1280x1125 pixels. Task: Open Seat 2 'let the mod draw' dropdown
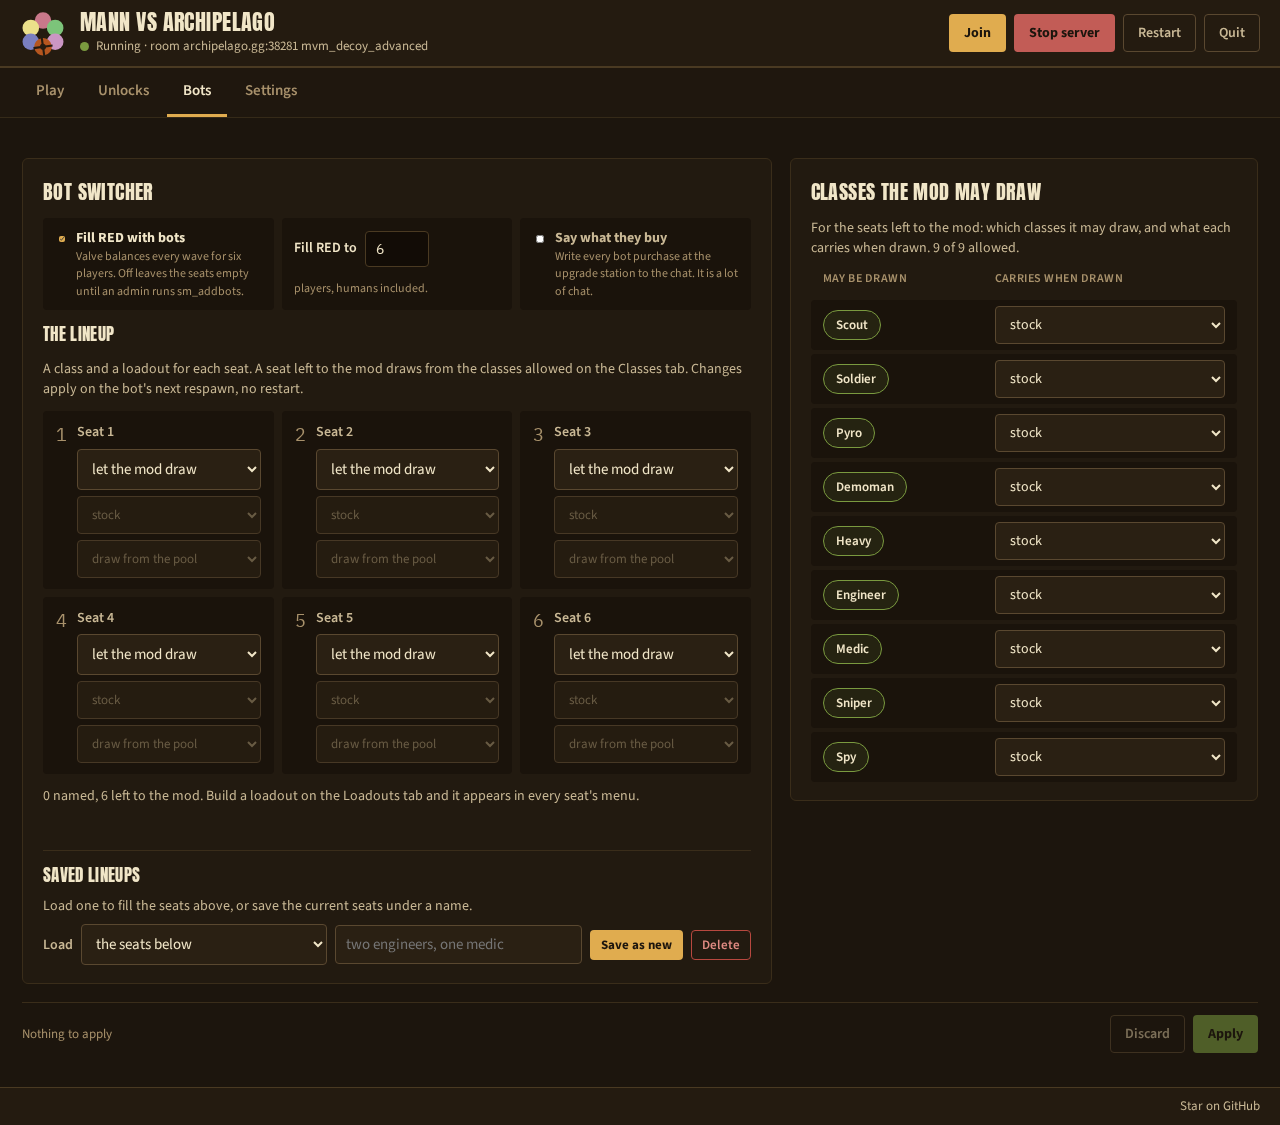coord(407,469)
